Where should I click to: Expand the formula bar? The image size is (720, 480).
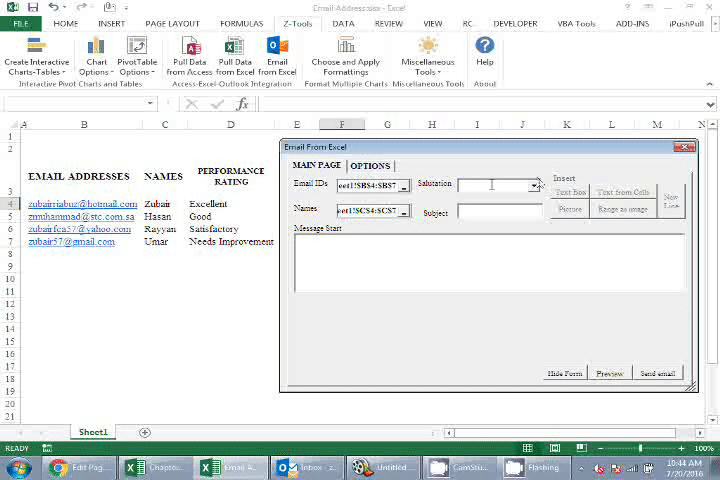click(710, 104)
